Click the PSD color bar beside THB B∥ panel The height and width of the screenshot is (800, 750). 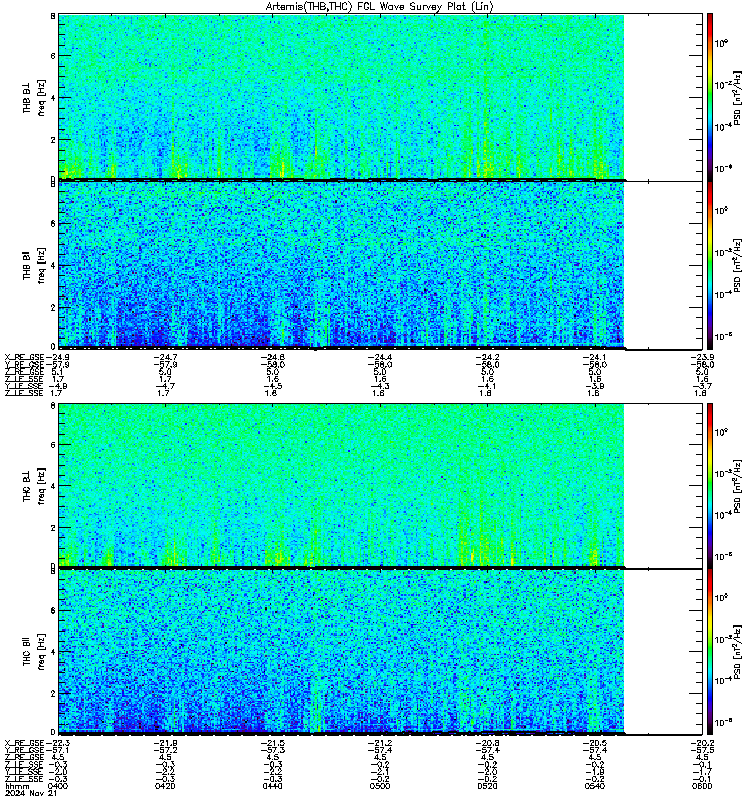click(x=710, y=265)
